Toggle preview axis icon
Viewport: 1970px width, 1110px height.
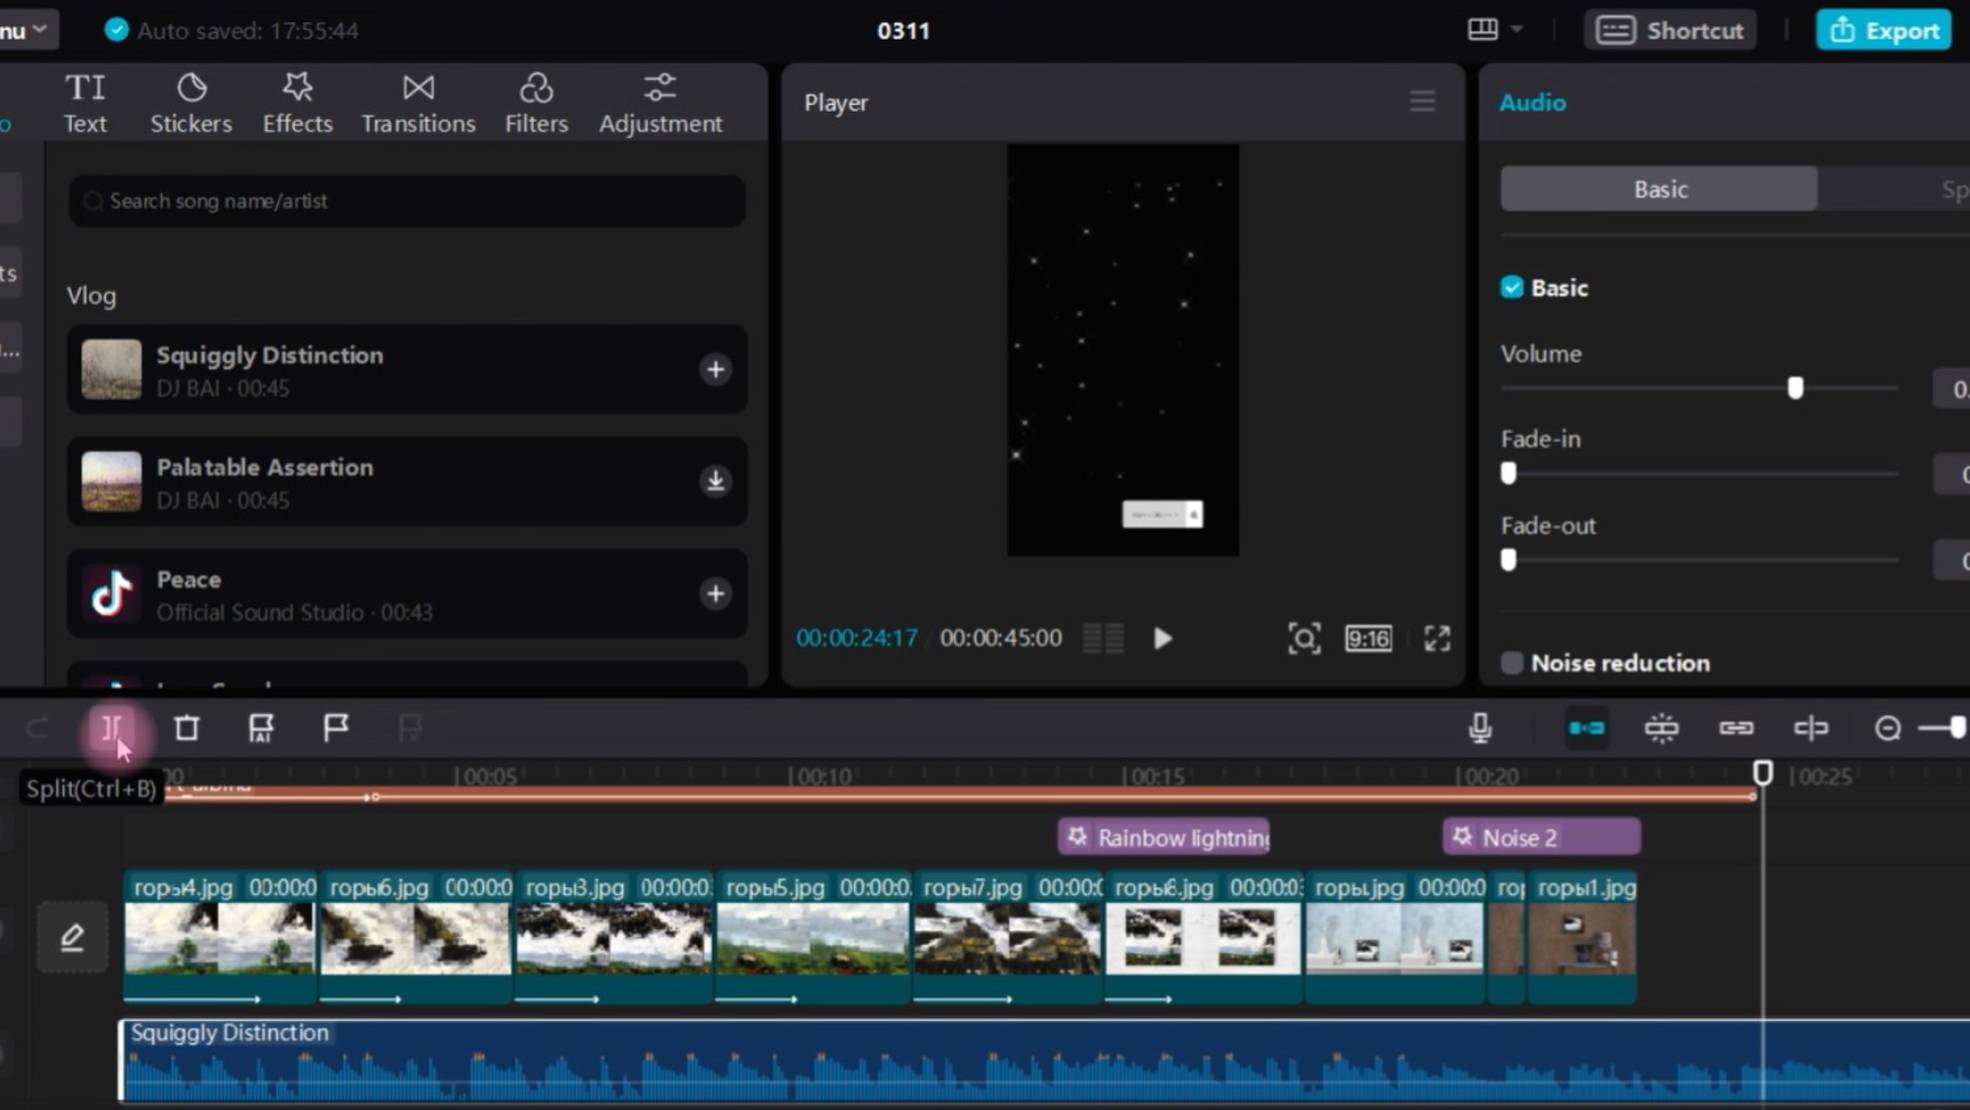(1811, 728)
